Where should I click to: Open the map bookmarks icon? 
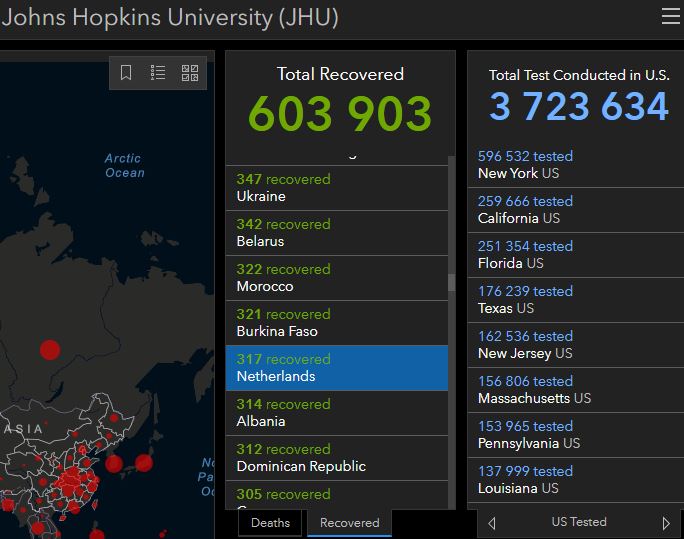[x=126, y=72]
